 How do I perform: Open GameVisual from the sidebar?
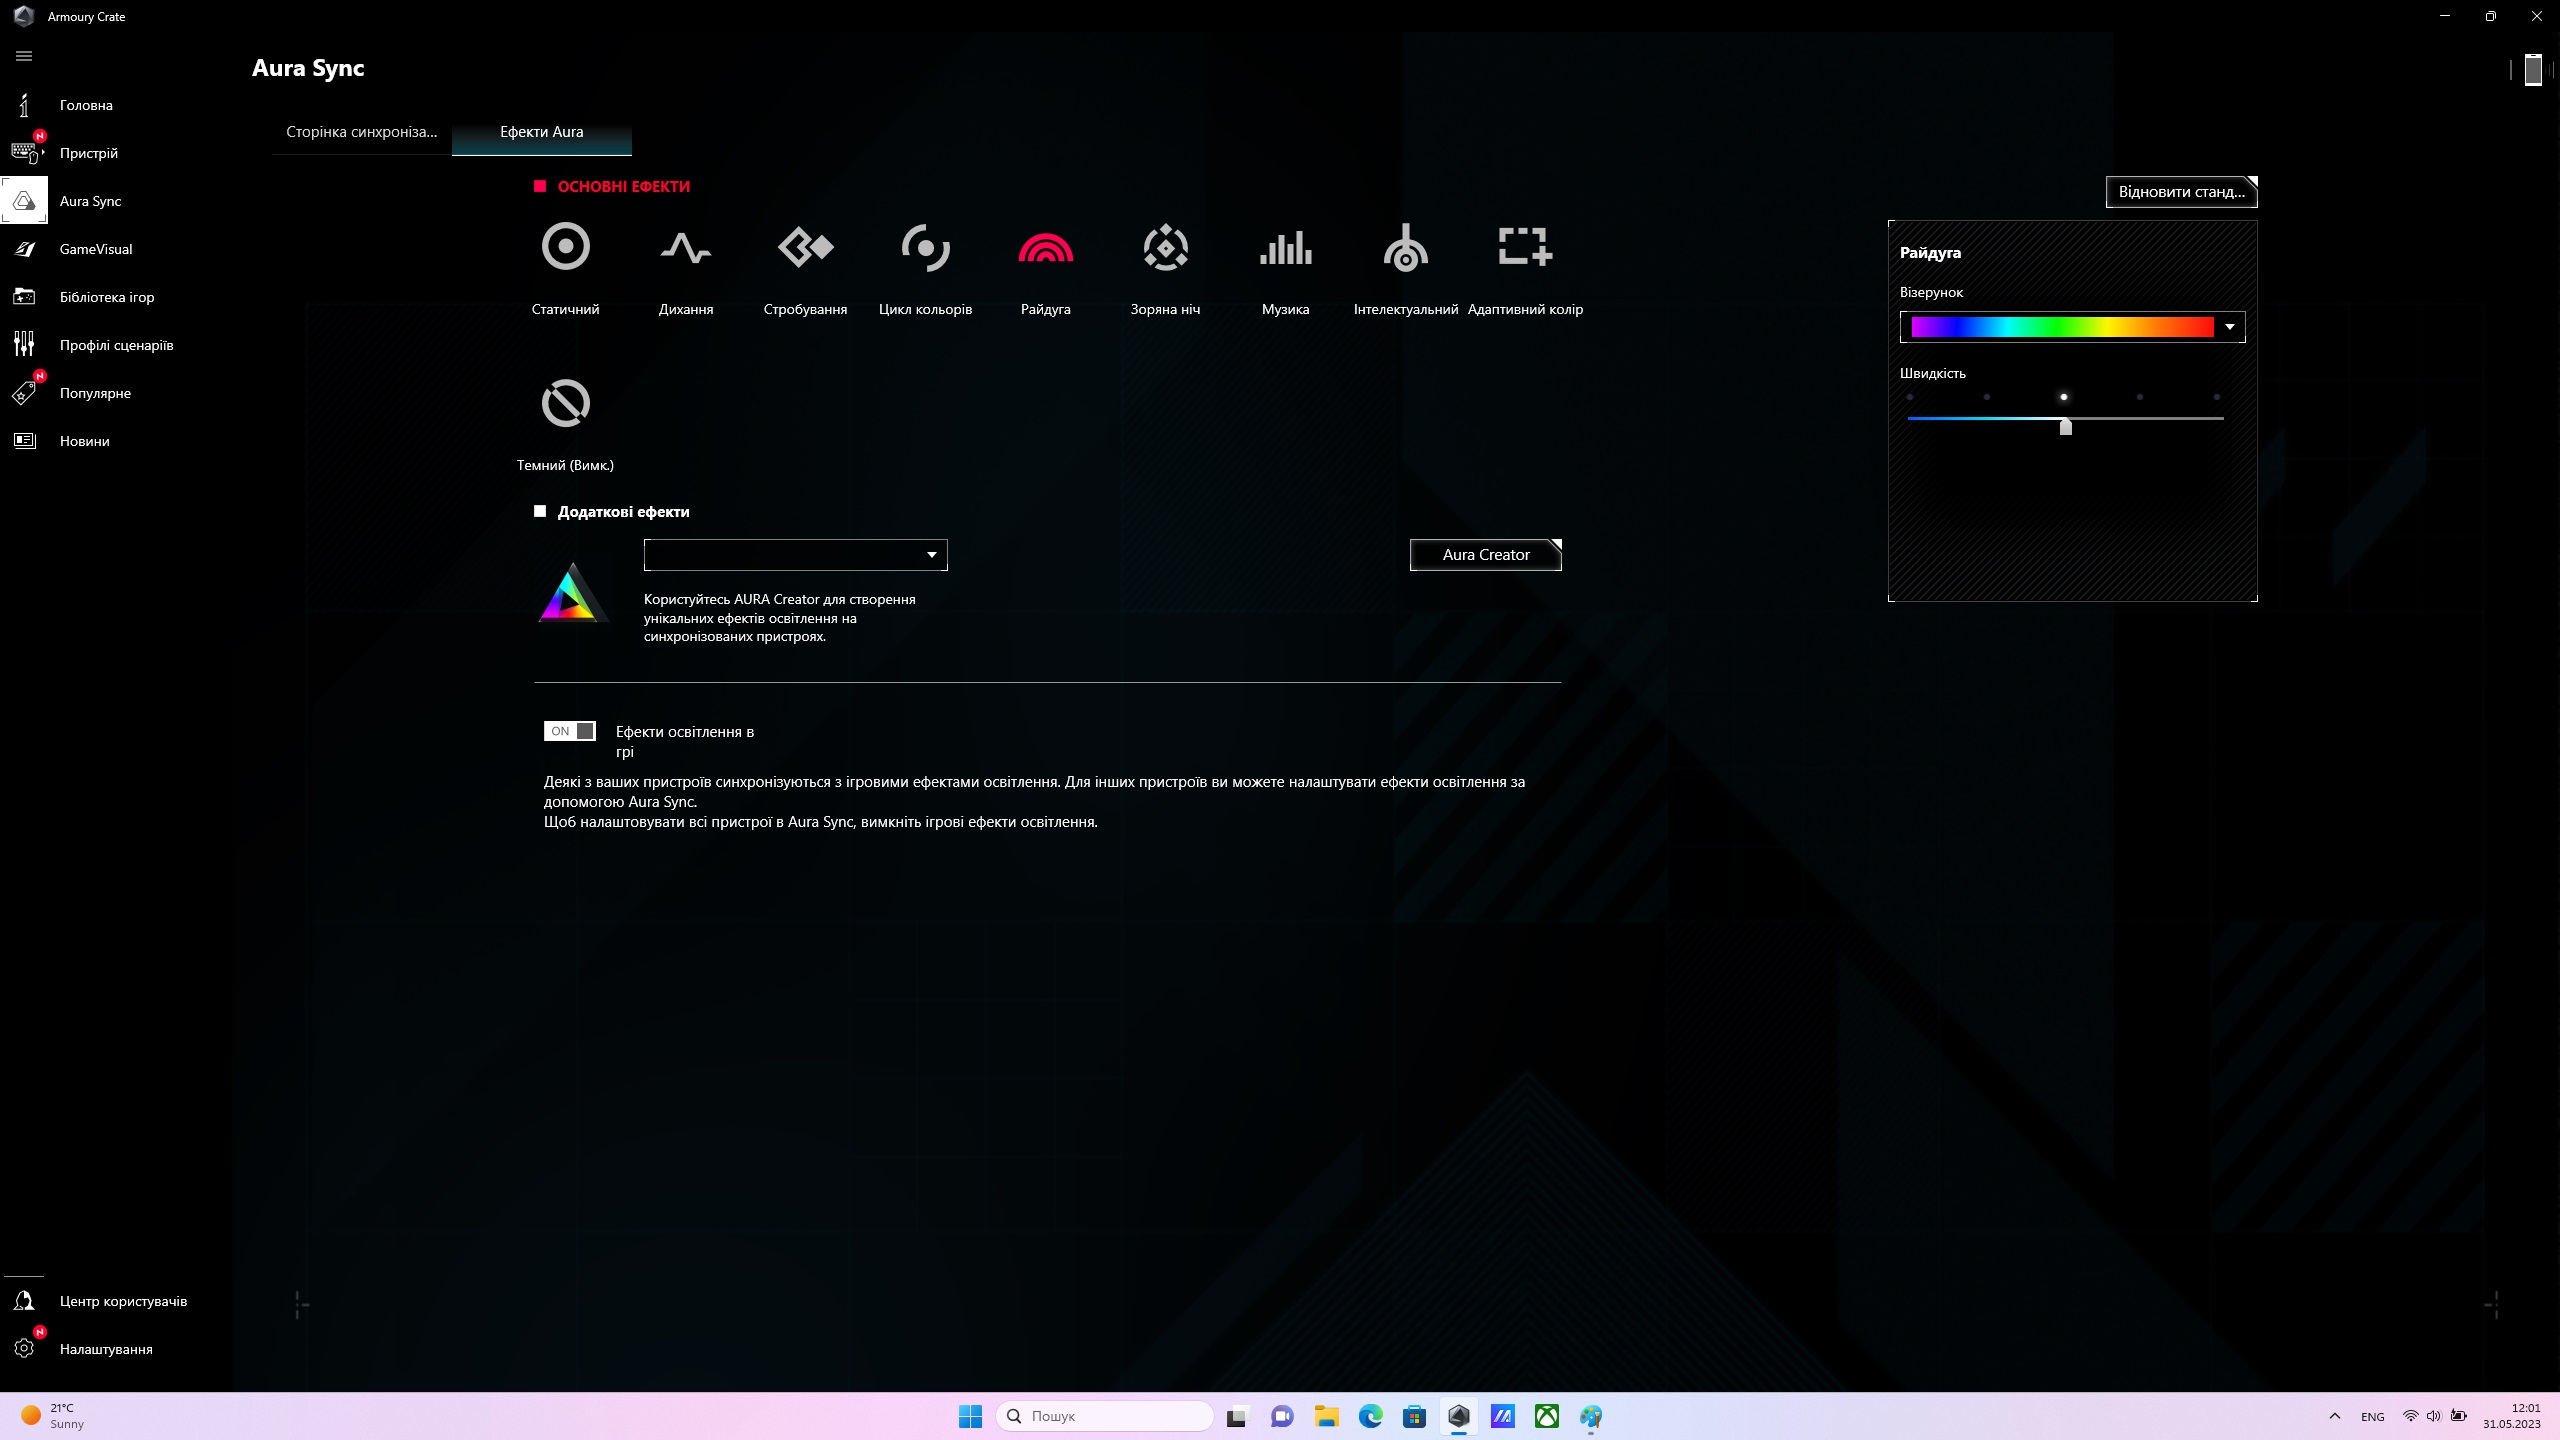click(x=96, y=249)
